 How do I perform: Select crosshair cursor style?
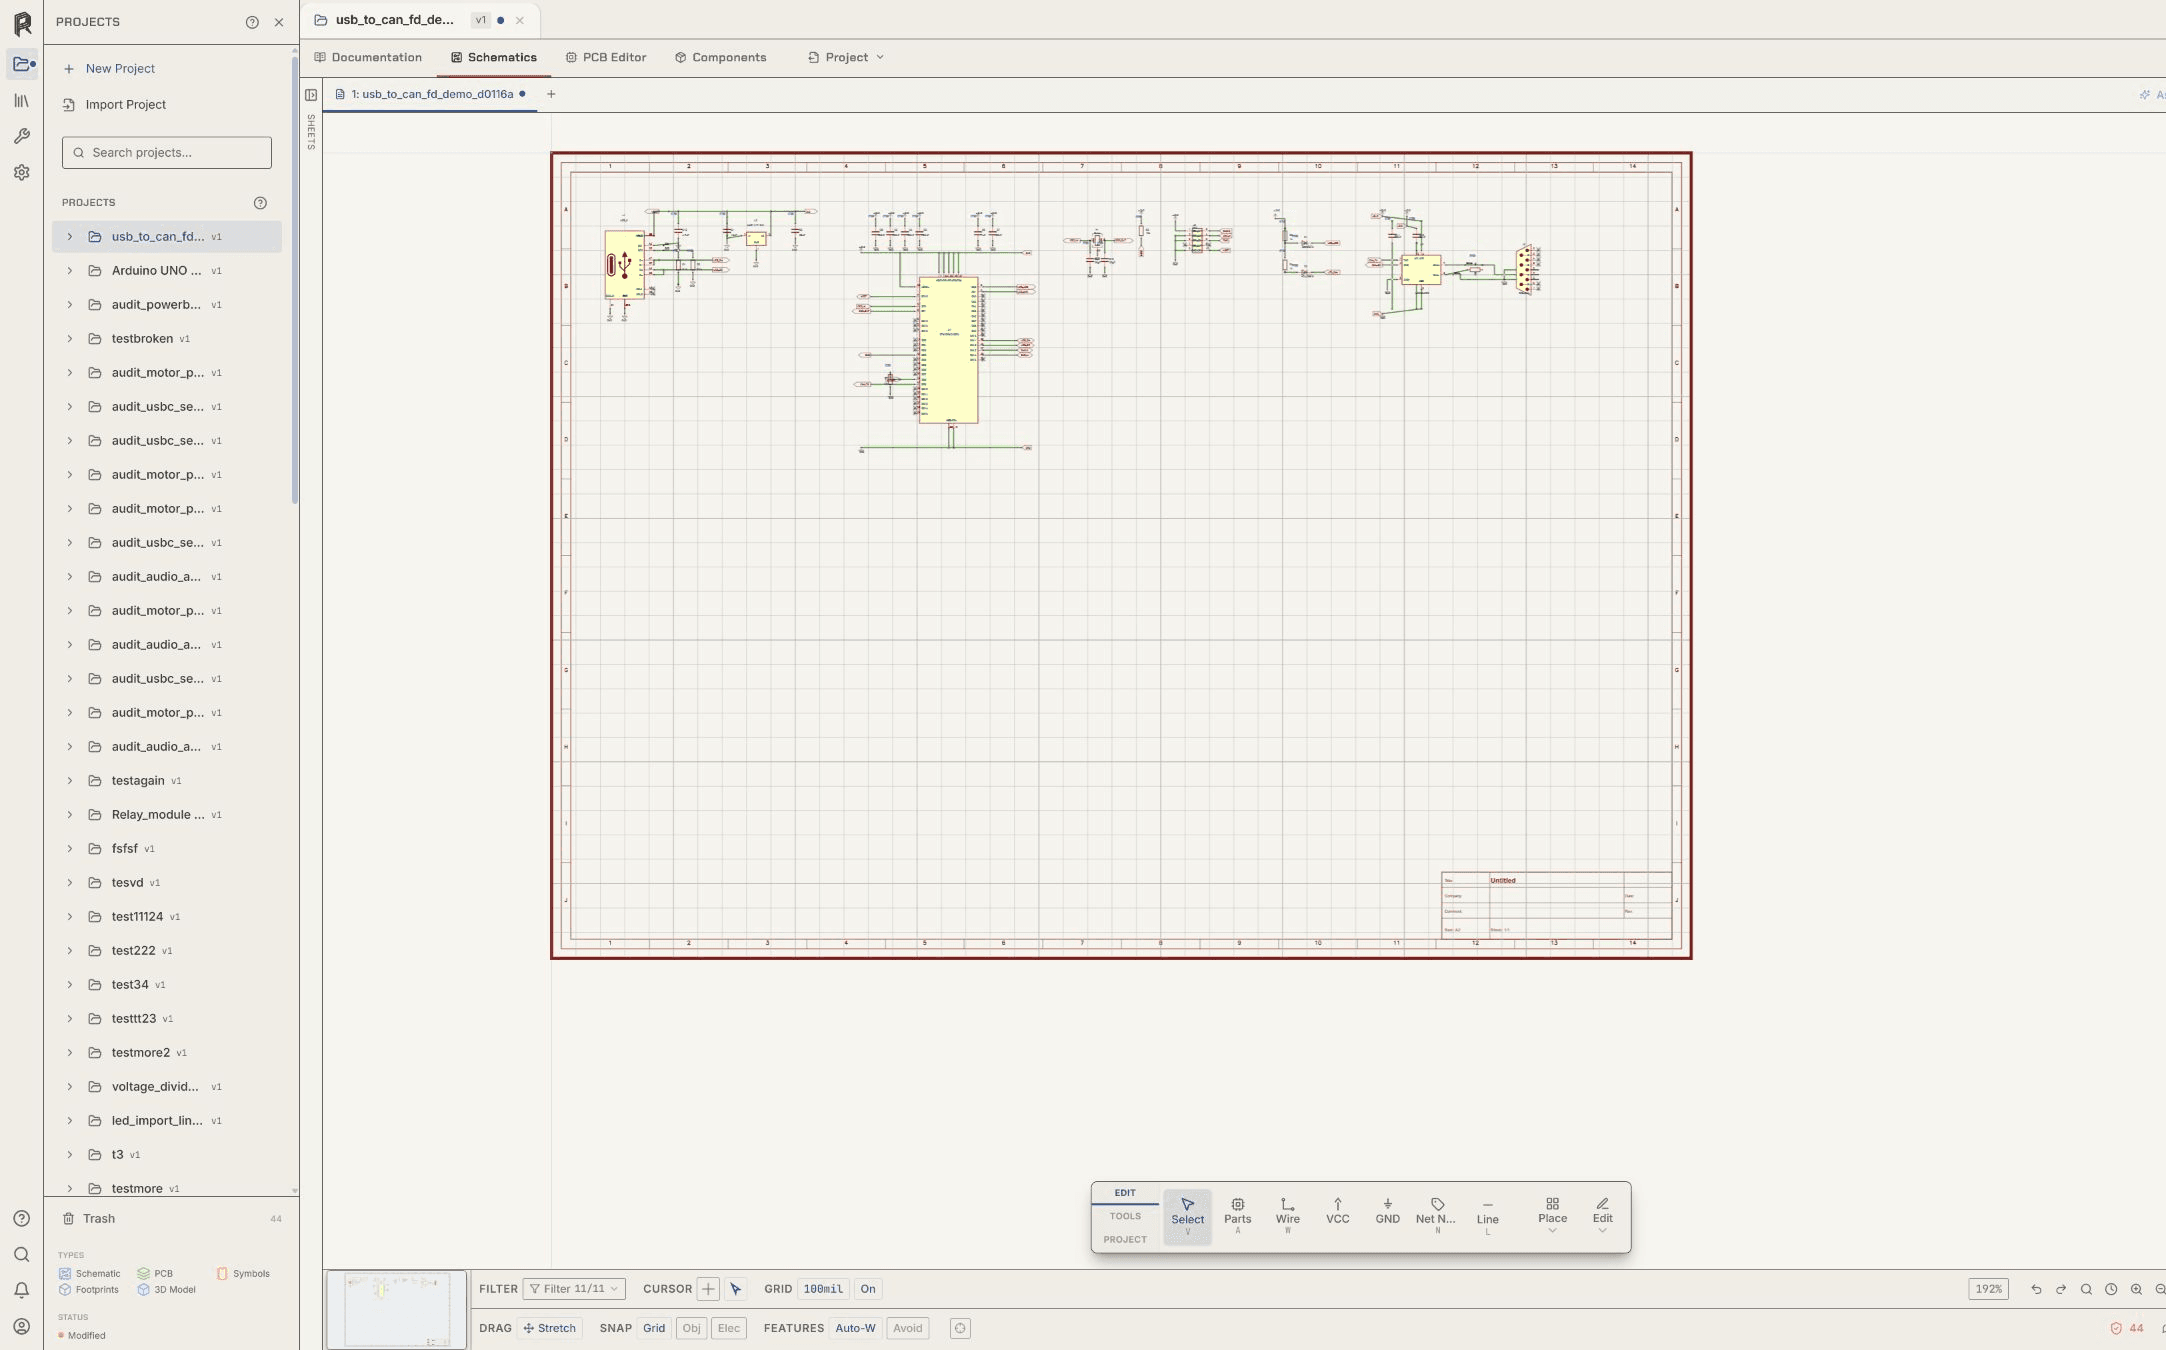pyautogui.click(x=708, y=1289)
